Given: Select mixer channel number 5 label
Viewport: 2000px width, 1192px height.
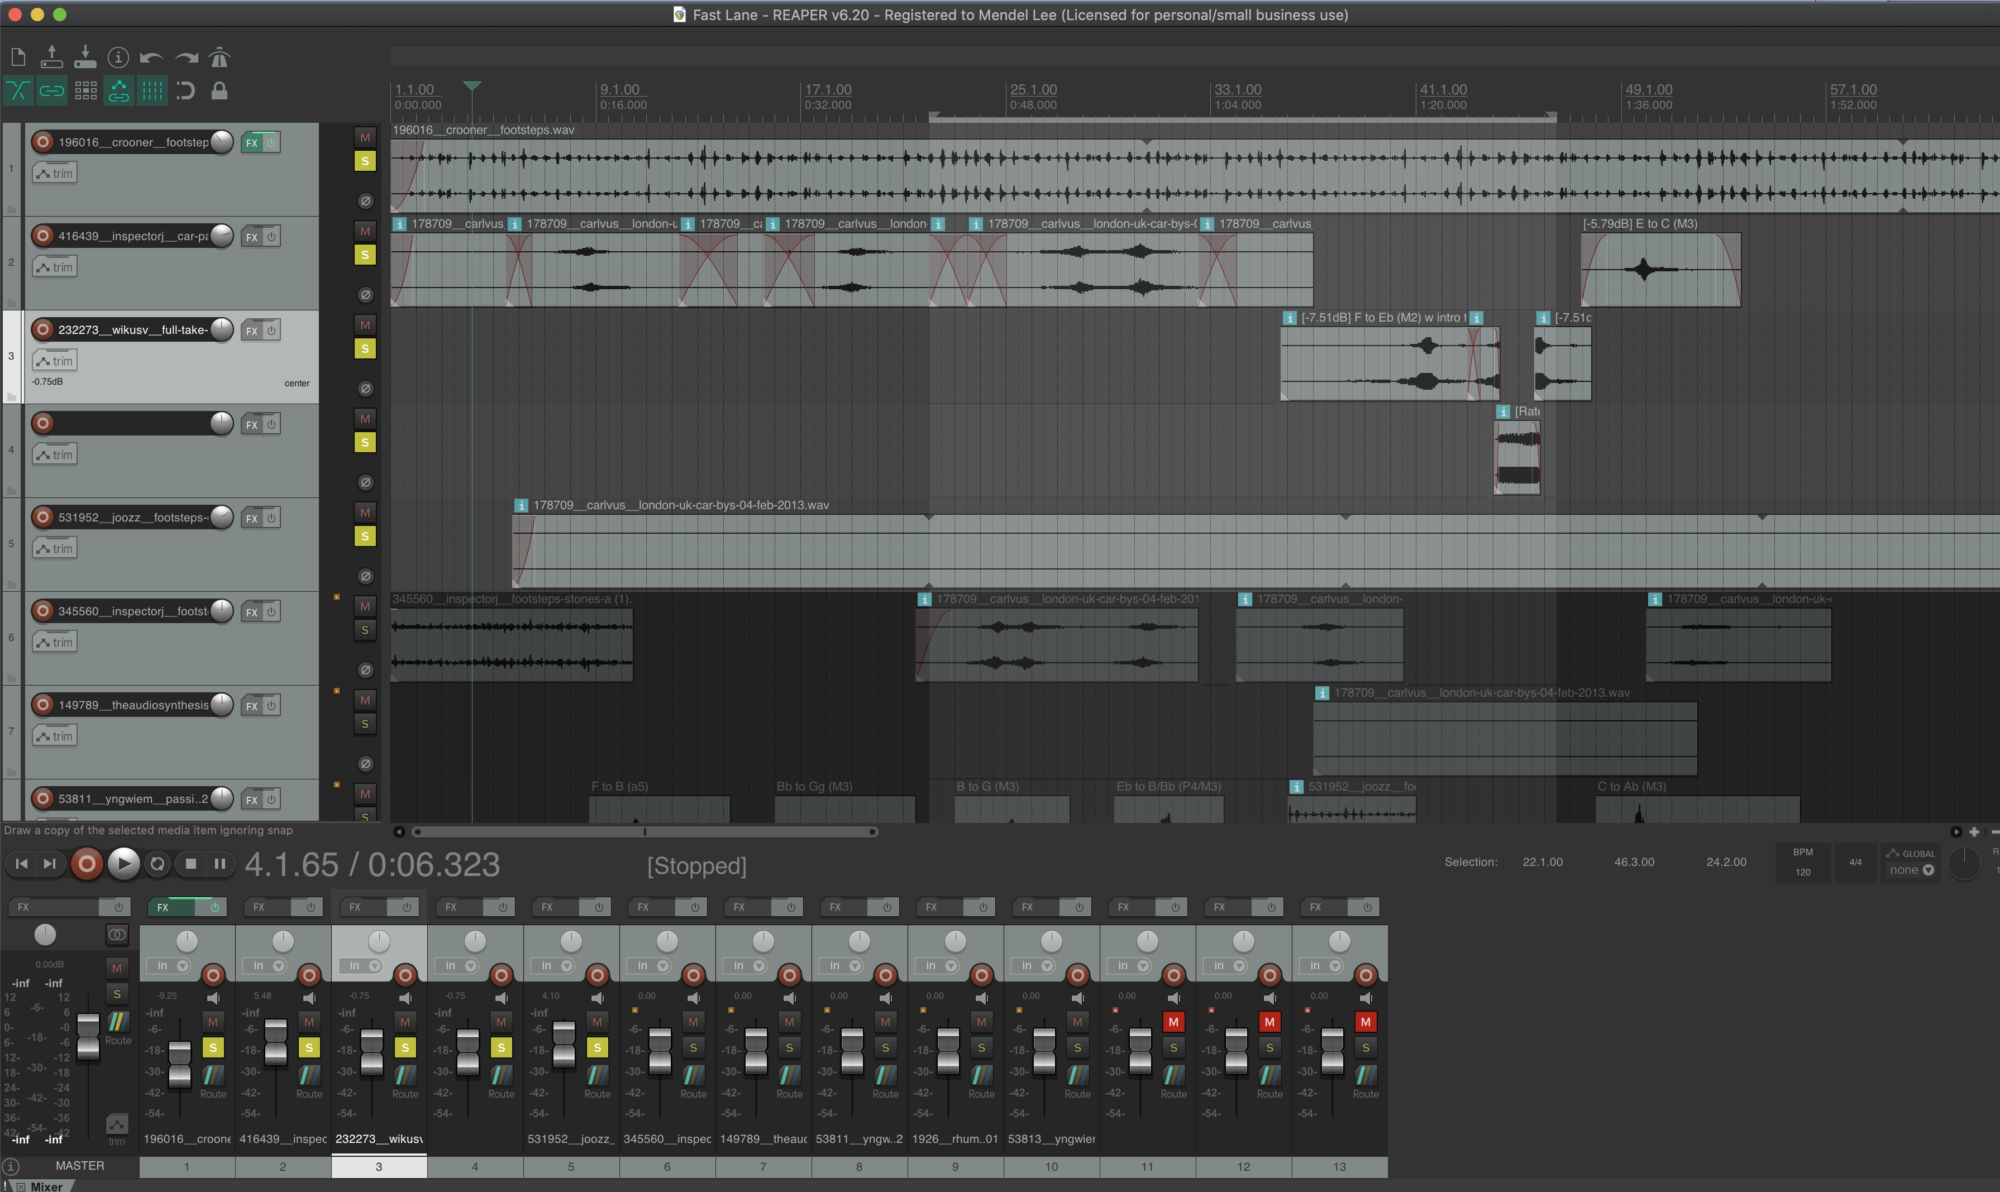Looking at the screenshot, I should [x=571, y=1166].
